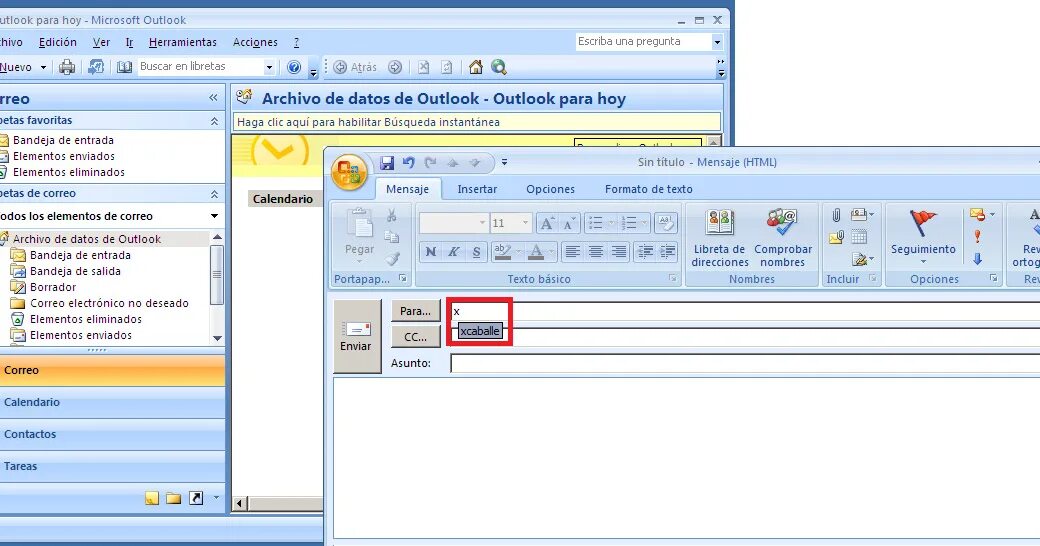Toggle underline (S) formatting
This screenshot has width=1040, height=546.
(x=476, y=251)
